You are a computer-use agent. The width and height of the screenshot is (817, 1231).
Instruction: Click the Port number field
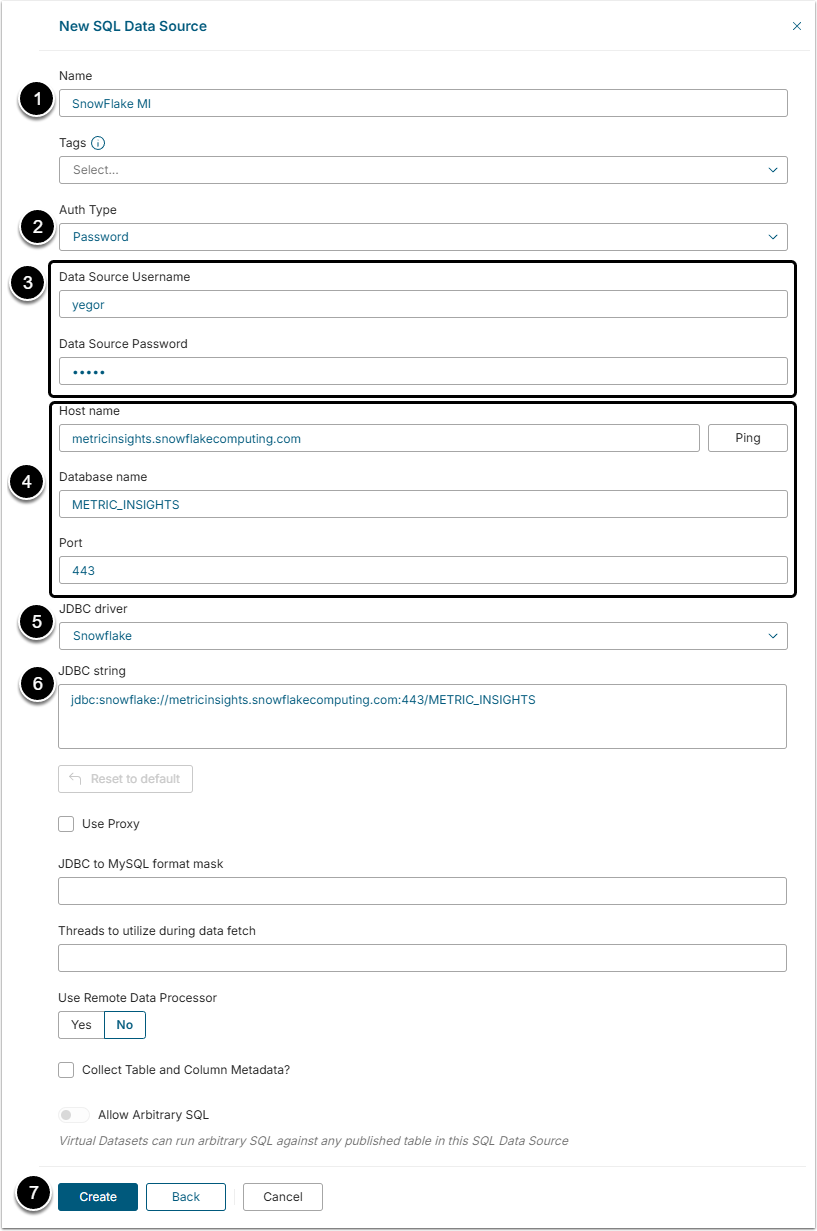coord(423,570)
